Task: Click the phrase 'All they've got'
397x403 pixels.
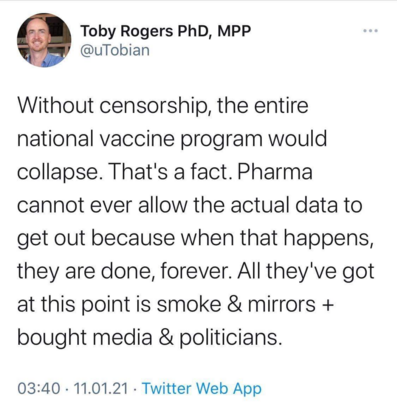Action: tap(306, 271)
